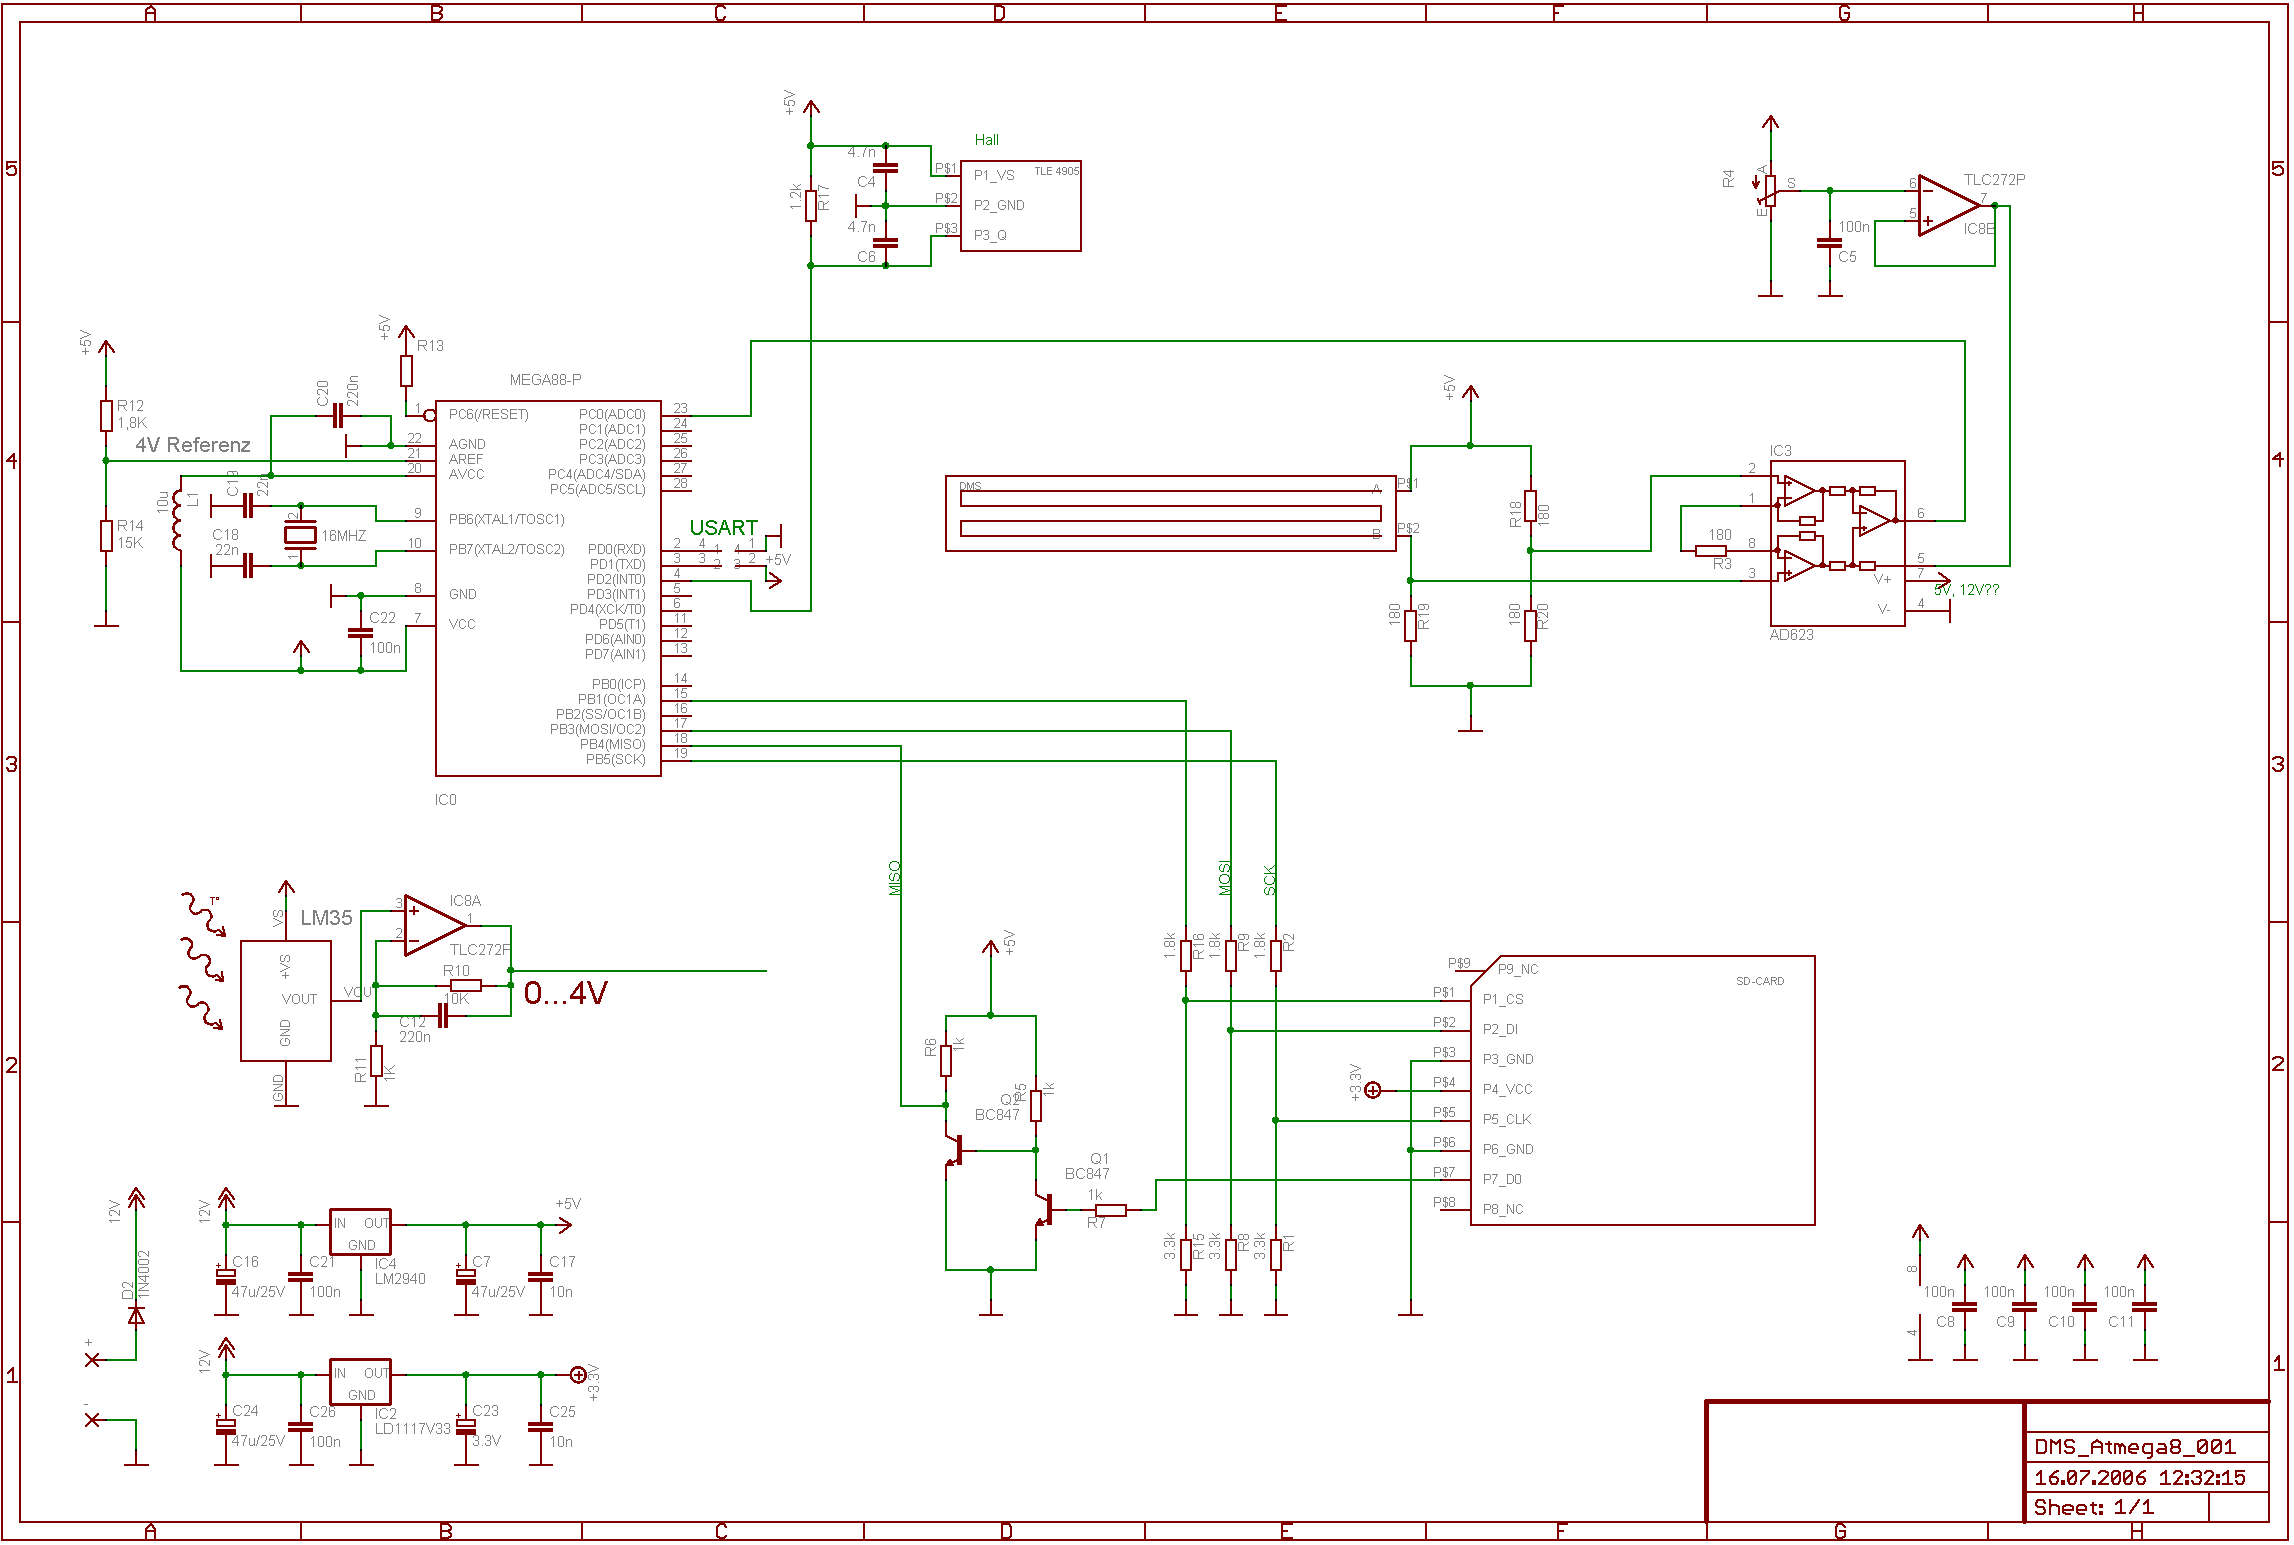
Task: Click the LM35 temperature sensor symbol
Action: (x=286, y=1000)
